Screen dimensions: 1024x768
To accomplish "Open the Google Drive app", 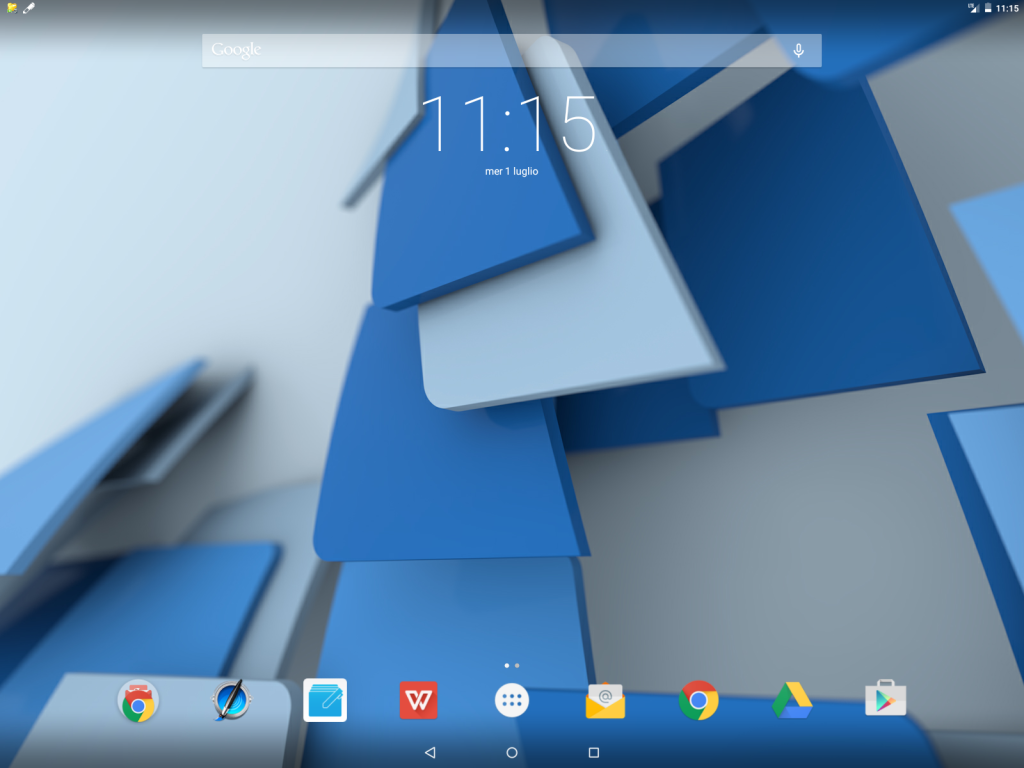I will [x=792, y=700].
